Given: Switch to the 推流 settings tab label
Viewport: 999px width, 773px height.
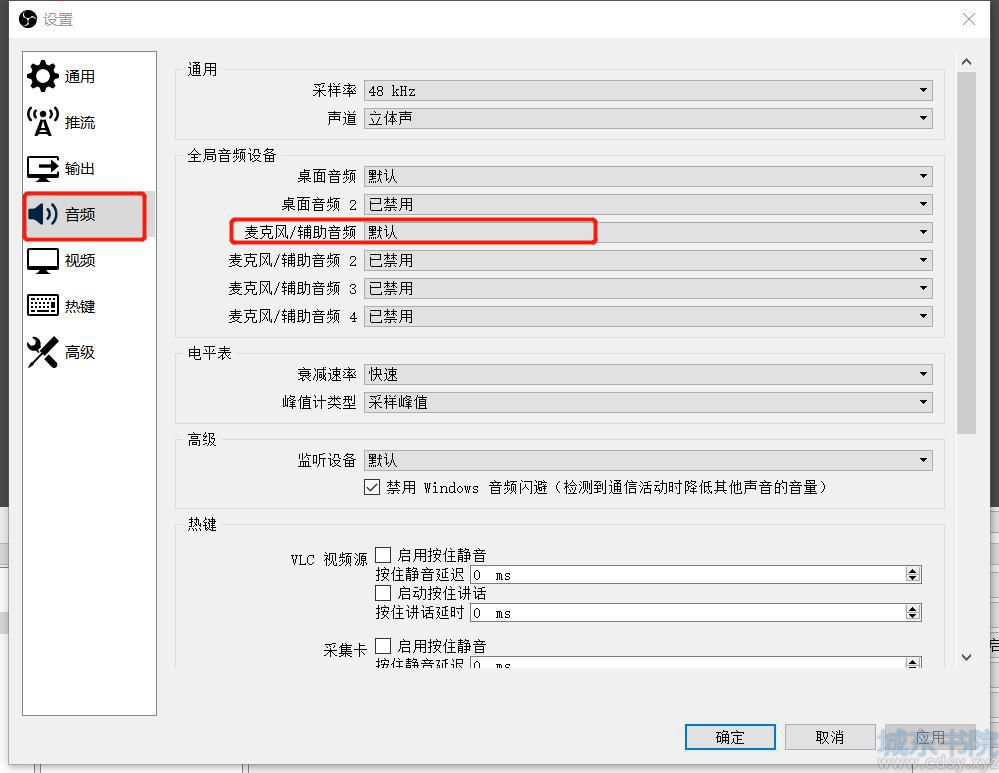Looking at the screenshot, I should pos(80,122).
